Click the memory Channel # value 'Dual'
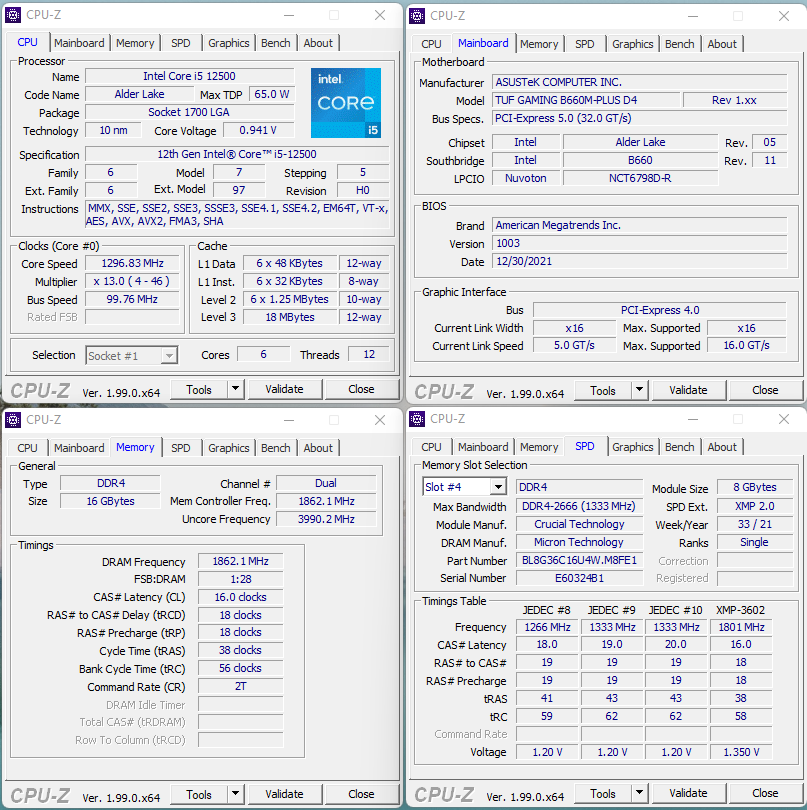The height and width of the screenshot is (810, 807). (326, 483)
